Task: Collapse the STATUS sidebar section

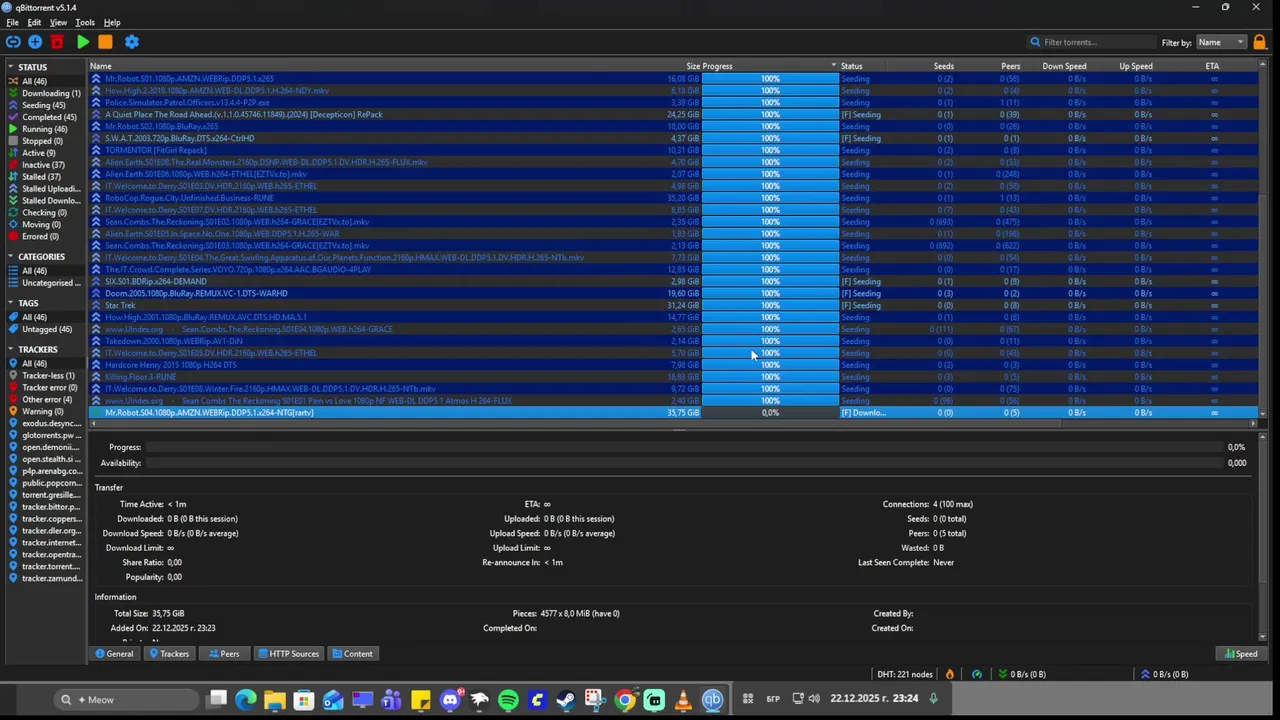Action: 11,67
